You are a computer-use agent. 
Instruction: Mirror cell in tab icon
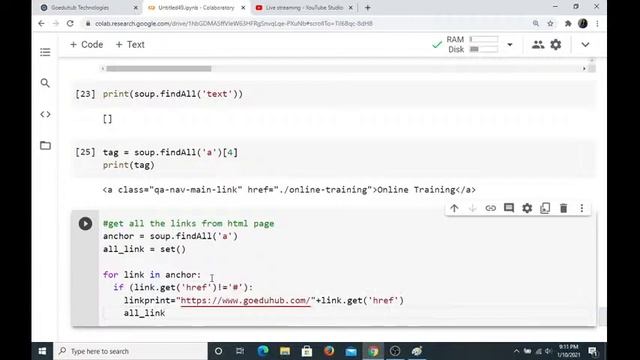[x=545, y=208]
